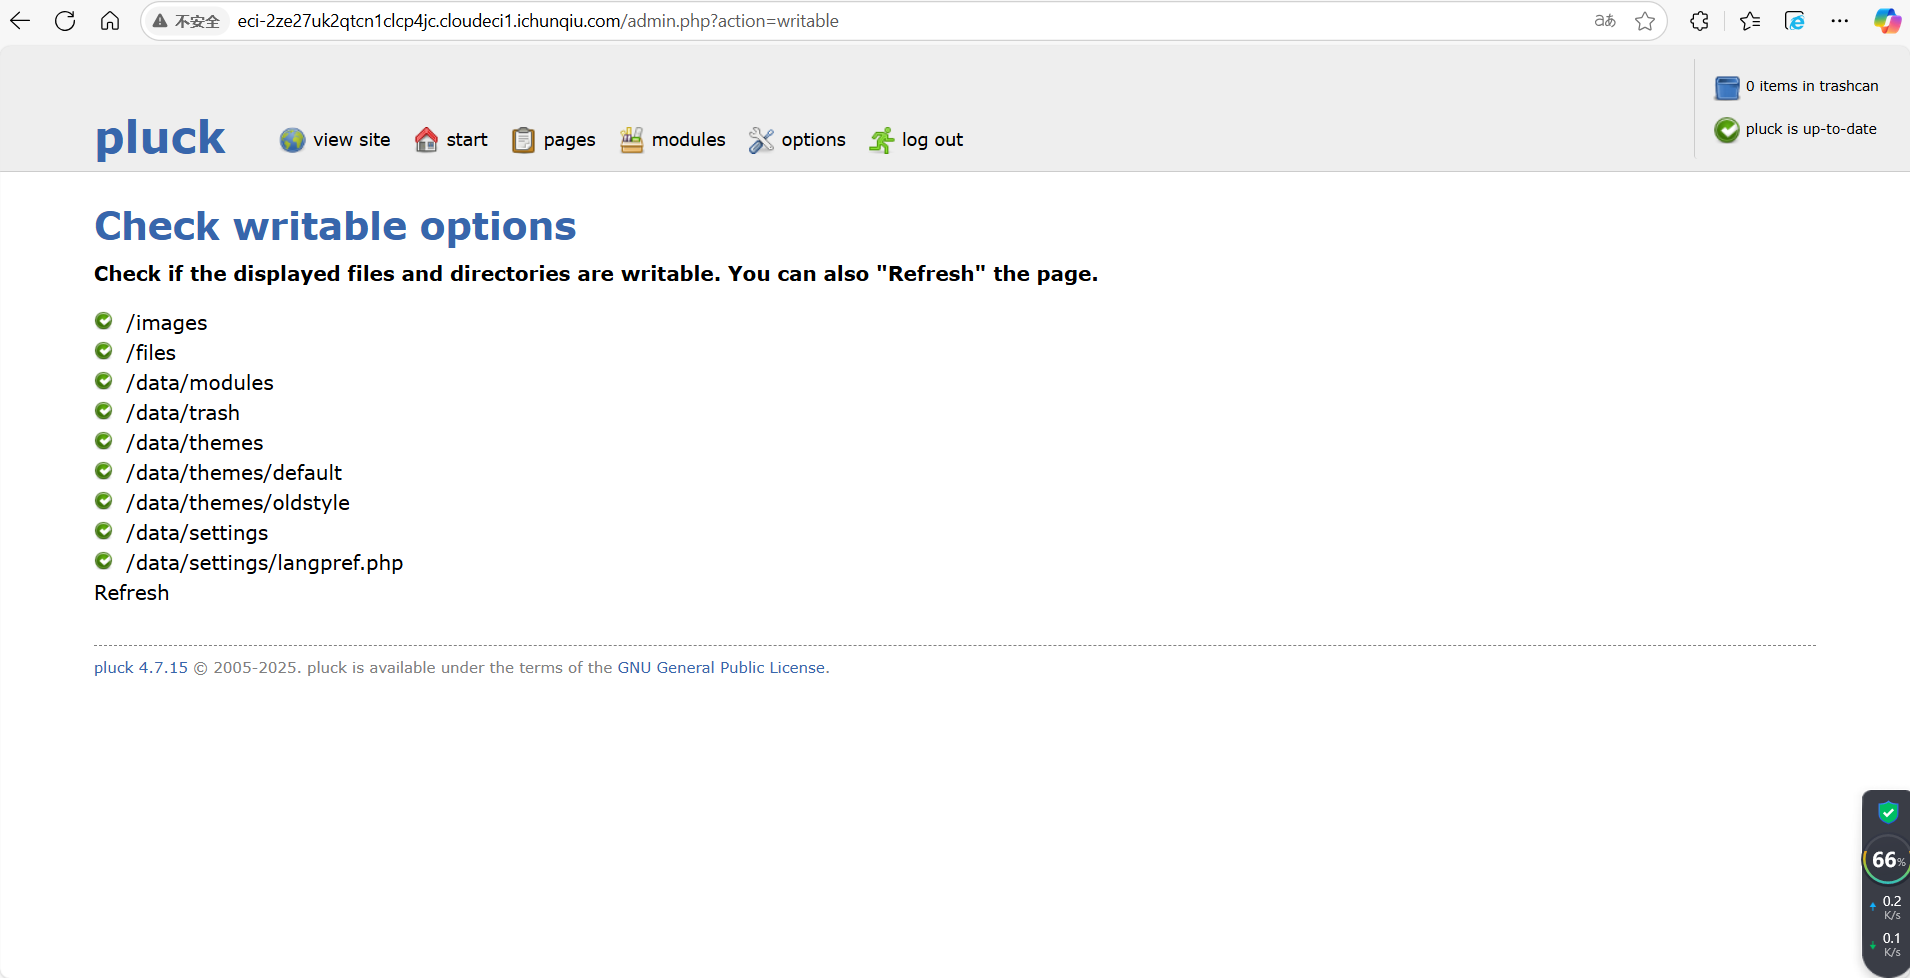Open the browser settings and more menu
The image size is (1910, 978).
coord(1840,21)
